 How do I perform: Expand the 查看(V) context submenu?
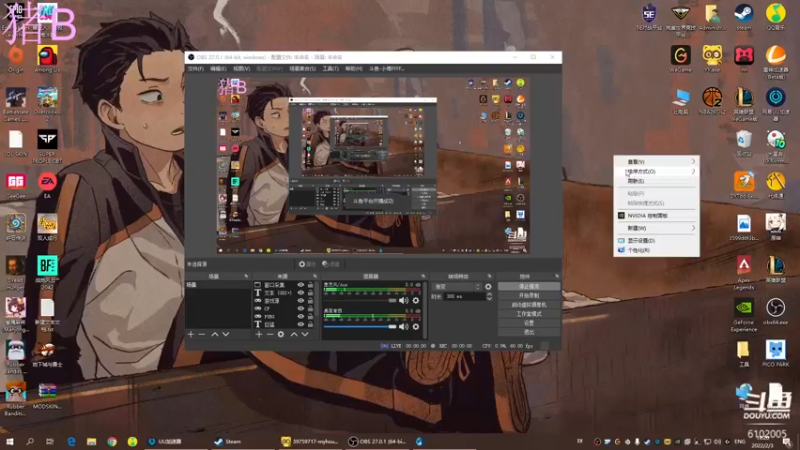tap(657, 162)
